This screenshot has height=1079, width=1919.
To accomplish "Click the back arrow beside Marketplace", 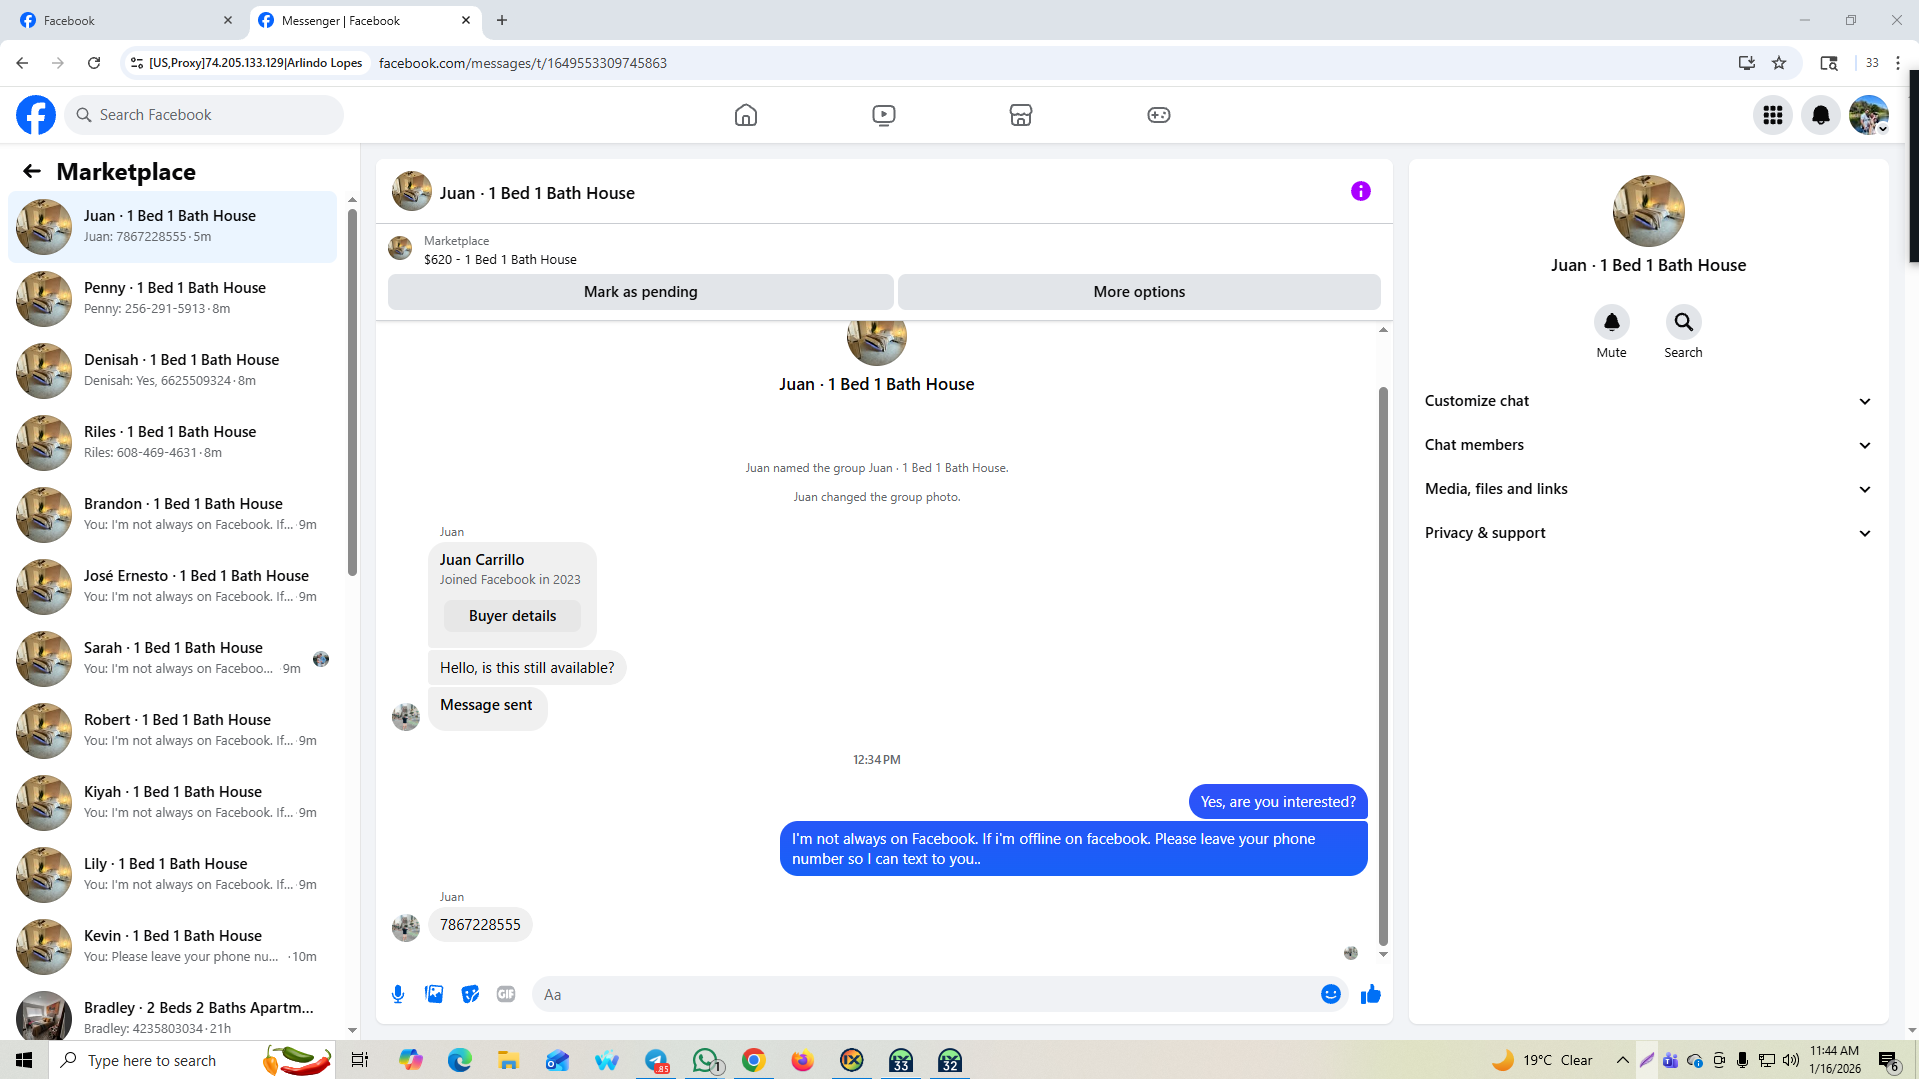I will tap(32, 171).
